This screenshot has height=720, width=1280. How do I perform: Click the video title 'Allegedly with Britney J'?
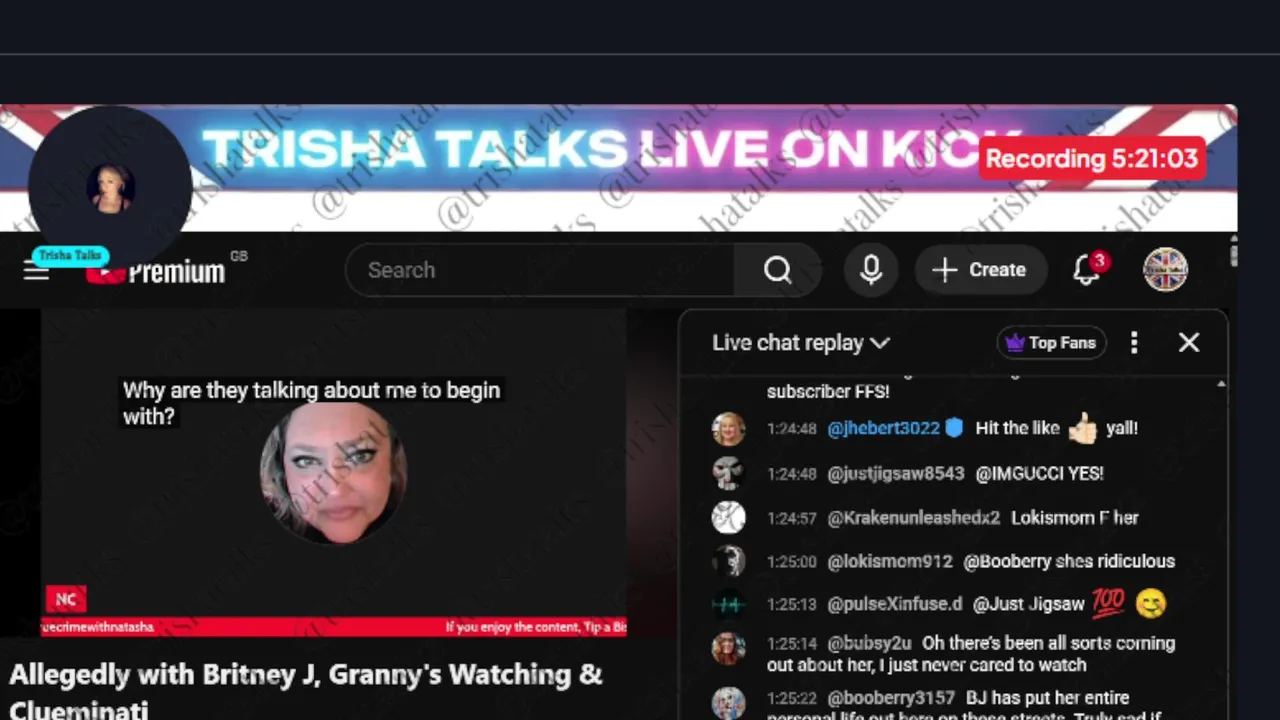306,690
